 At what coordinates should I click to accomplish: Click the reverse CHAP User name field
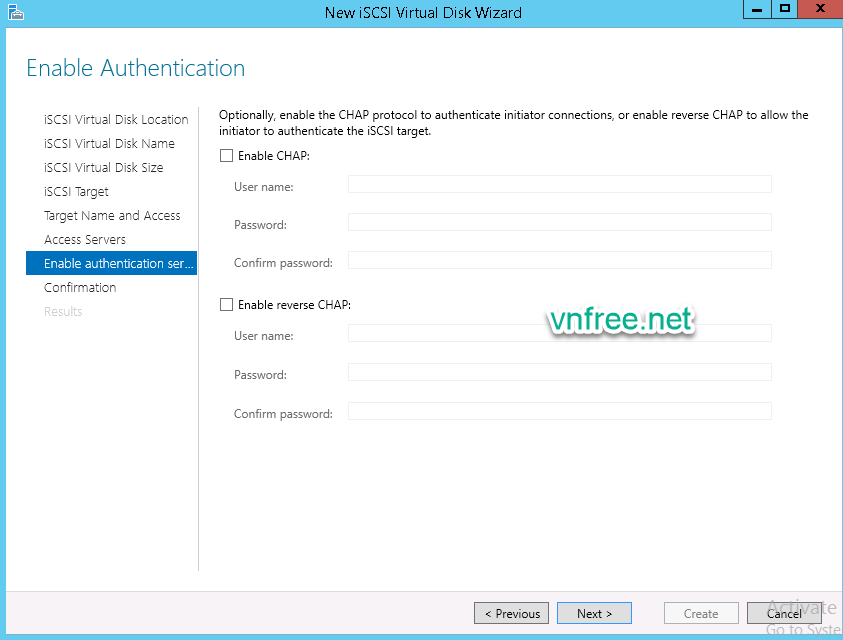click(559, 333)
